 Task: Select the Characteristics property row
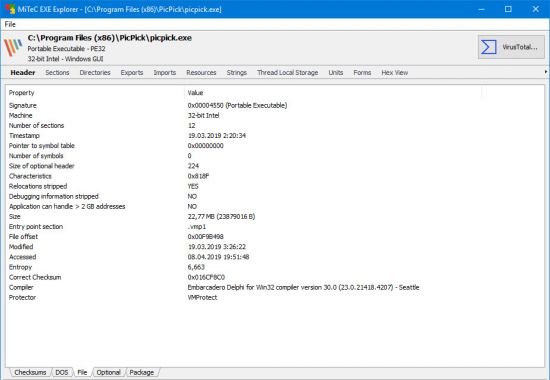(276, 176)
